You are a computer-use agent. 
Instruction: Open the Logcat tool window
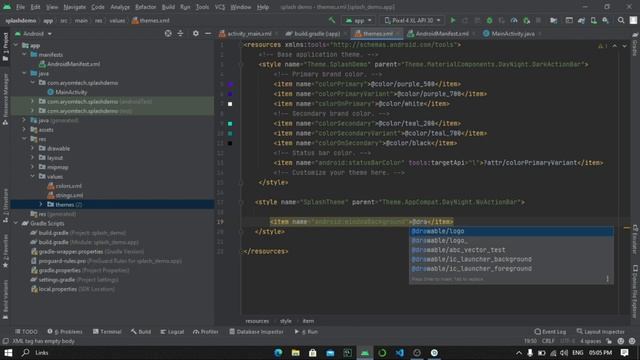(172, 331)
